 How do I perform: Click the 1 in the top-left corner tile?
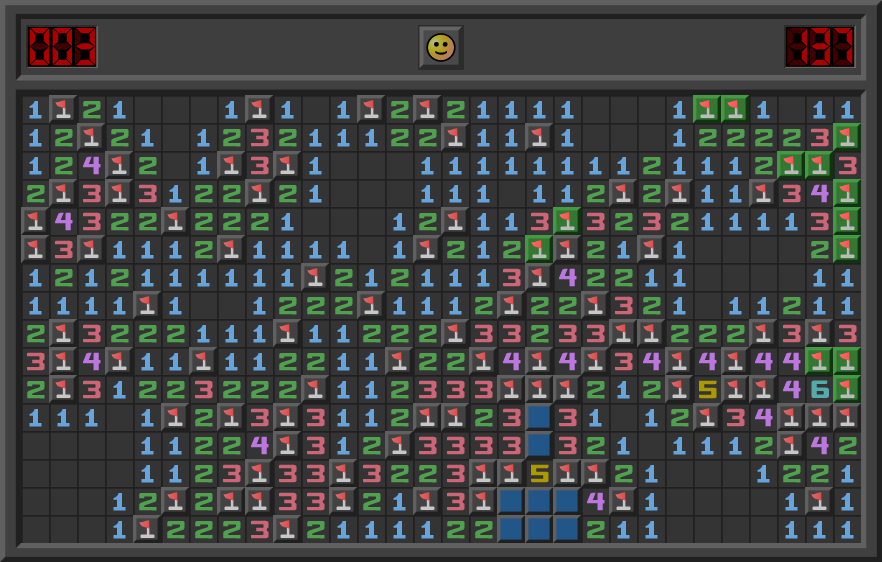(35, 109)
